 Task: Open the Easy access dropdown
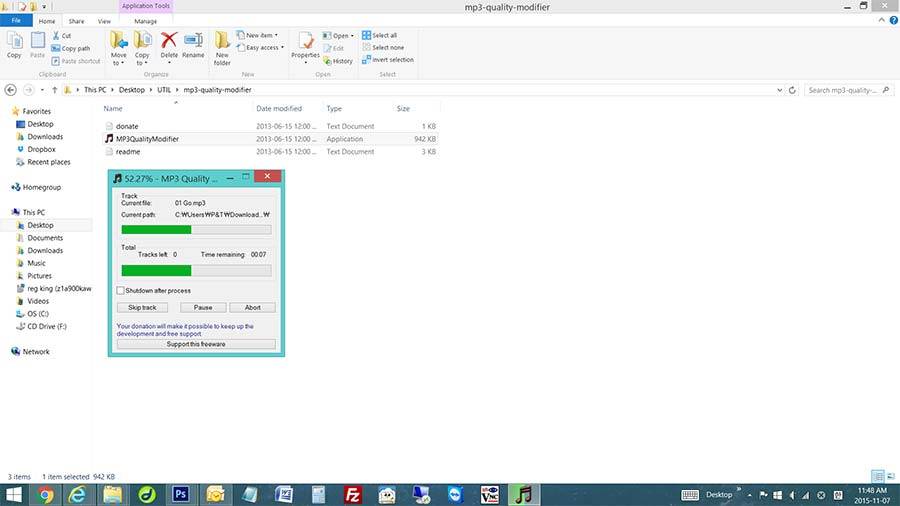pos(261,48)
